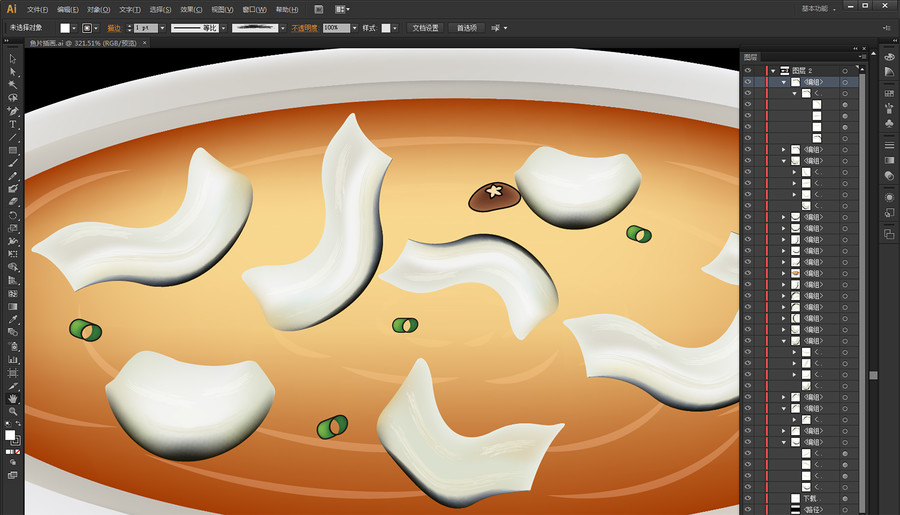
Task: Hide the highlighted 编组 group
Action: tap(747, 82)
